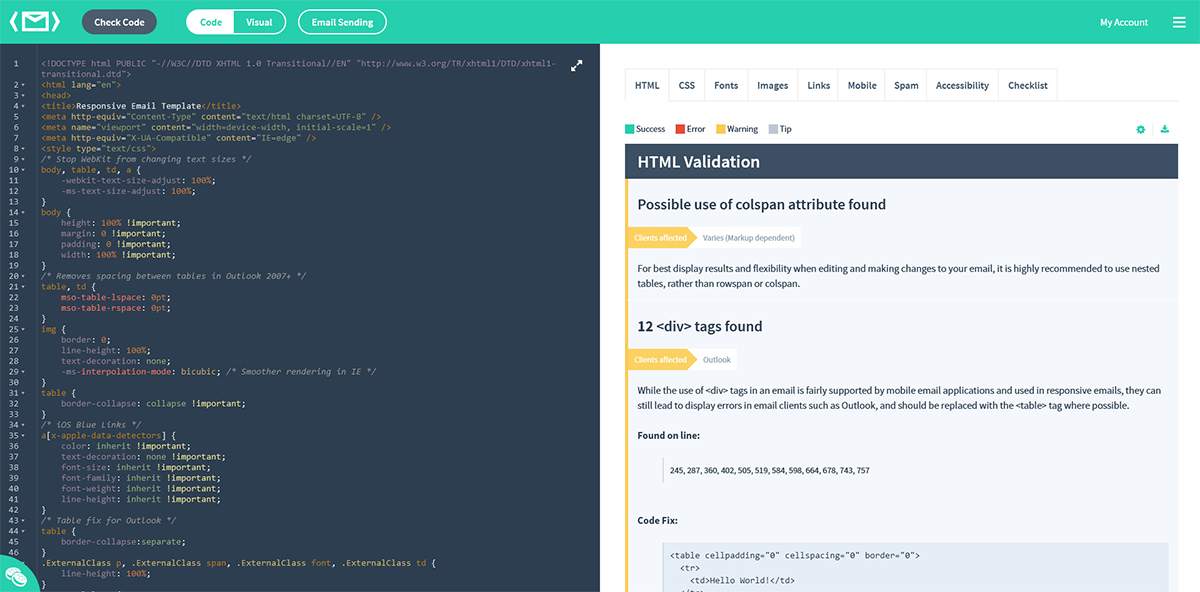Click the 'border-collapse:separate;' code line
The image size is (1200, 592).
coord(123,541)
